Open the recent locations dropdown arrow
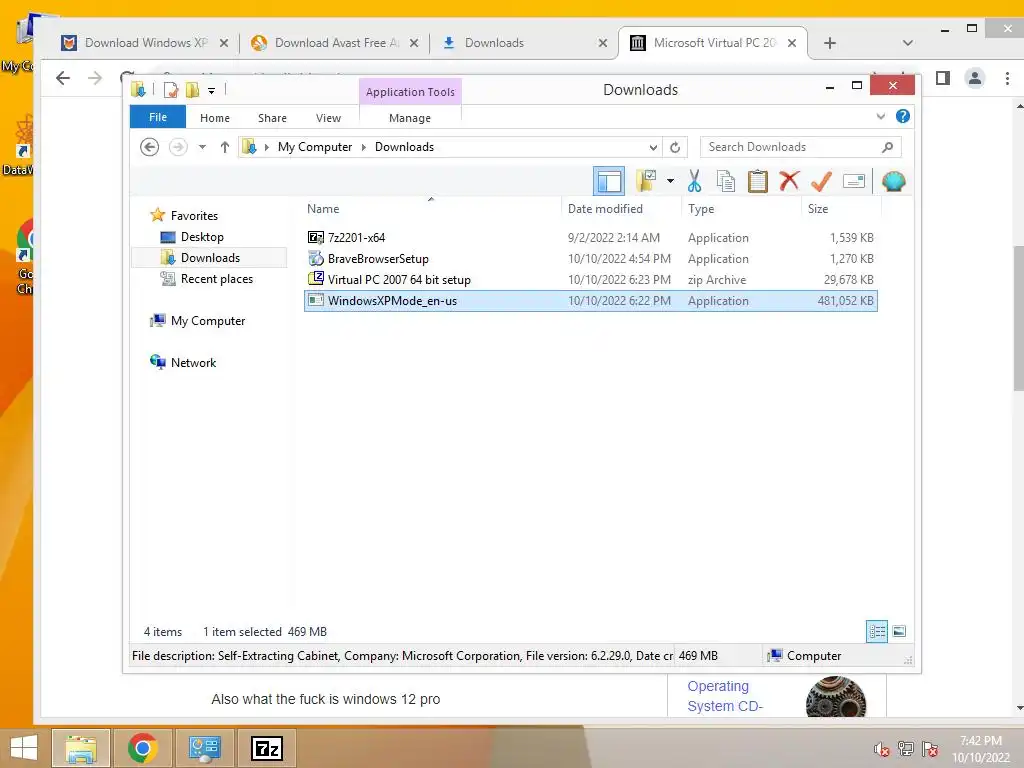 tap(202, 147)
